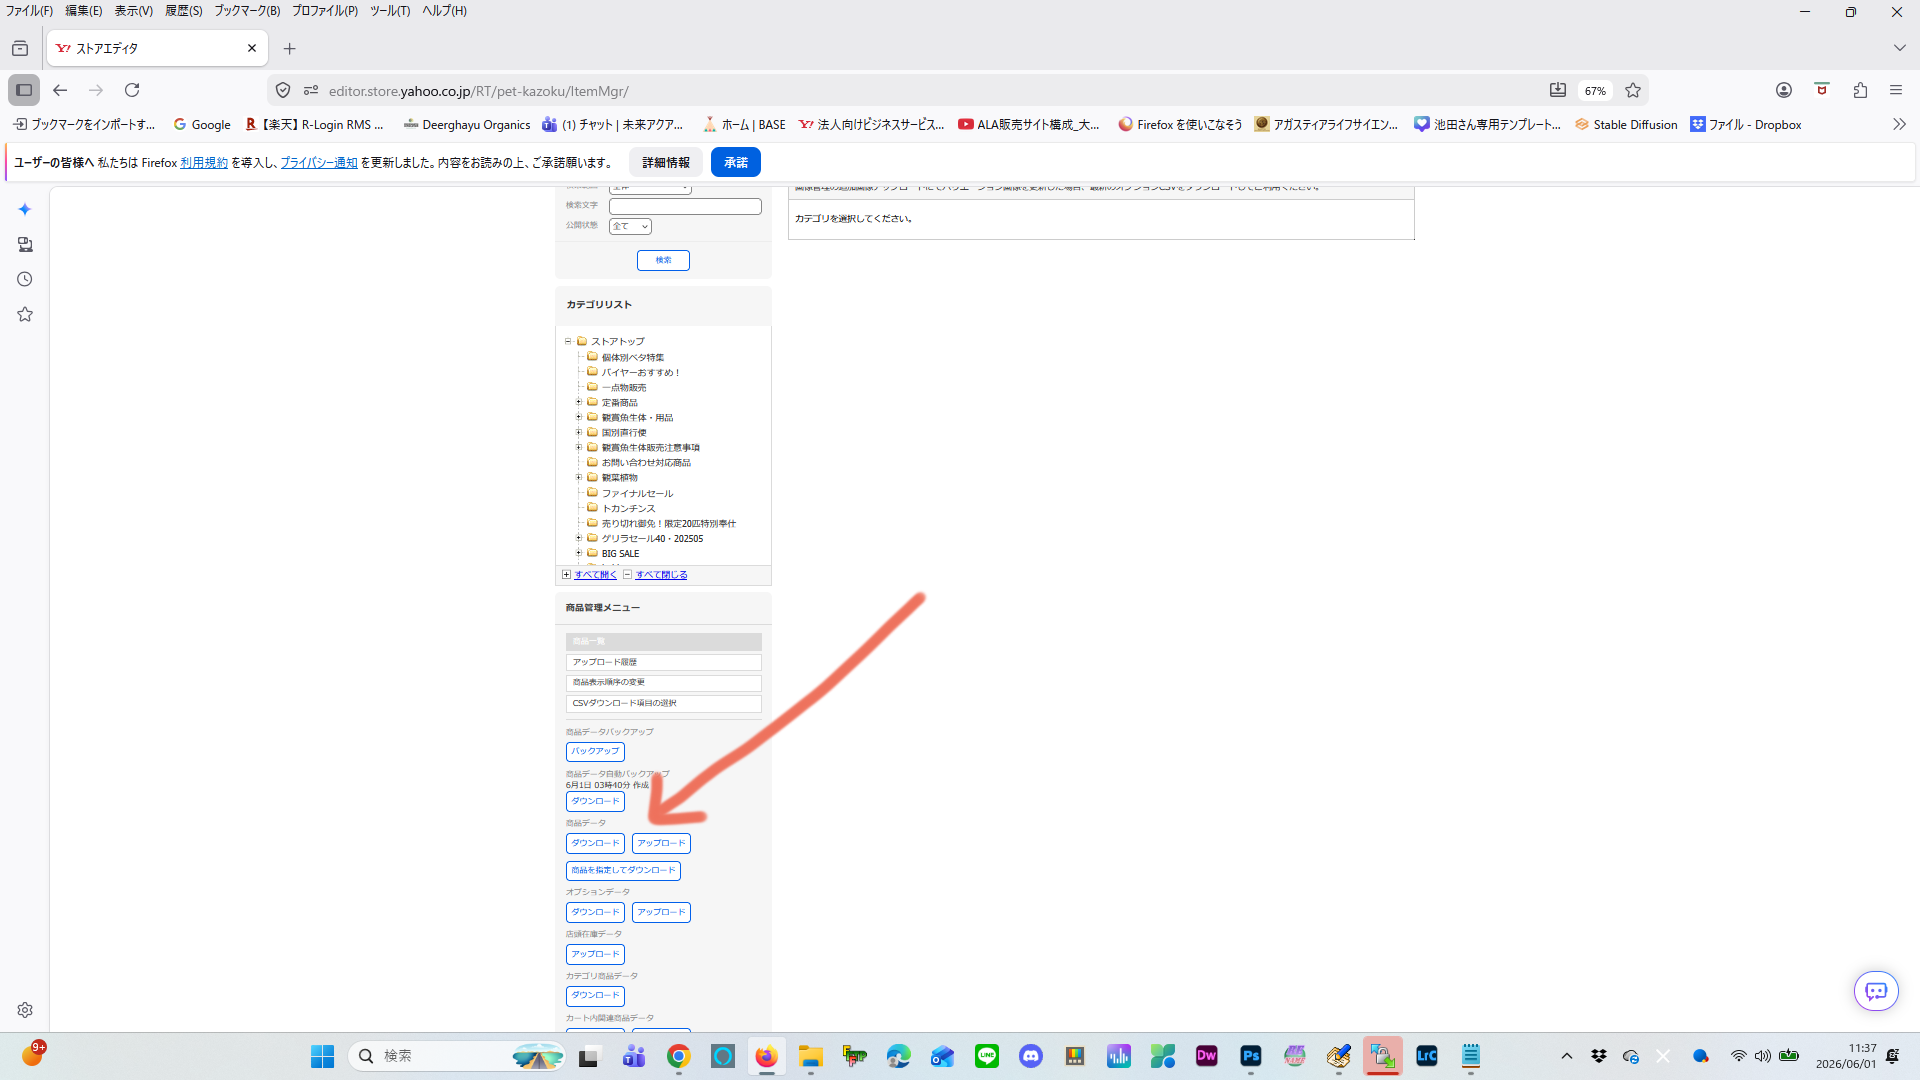Viewport: 1920px width, 1080px height.
Task: Show more bookmarks chevron
Action: tap(1899, 124)
